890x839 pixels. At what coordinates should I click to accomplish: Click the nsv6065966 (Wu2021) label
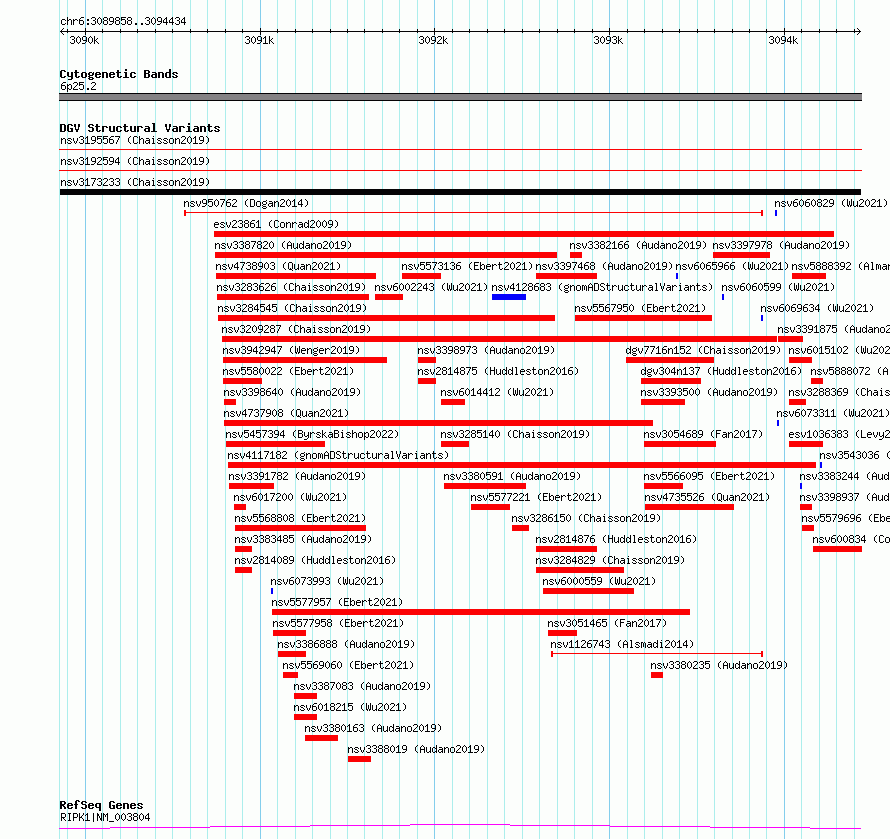732,266
